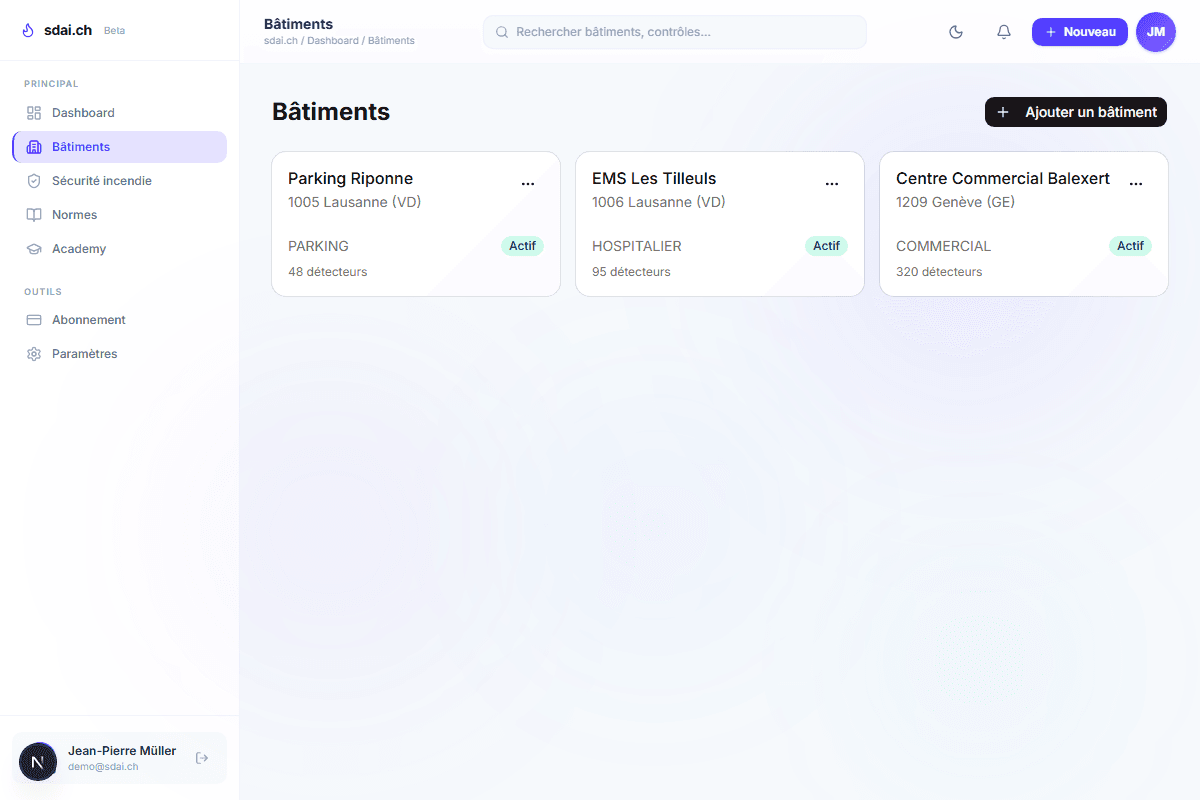Open the Parking Riponne card options menu
This screenshot has height=800, width=1200.
528,182
